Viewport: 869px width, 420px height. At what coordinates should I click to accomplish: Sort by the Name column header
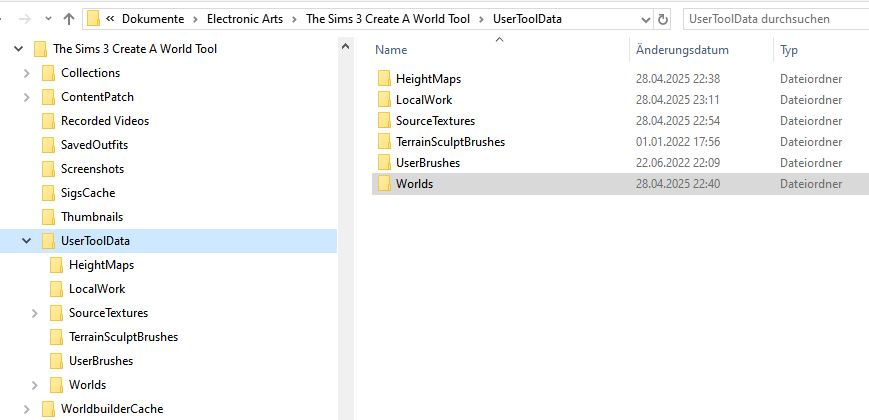pyautogui.click(x=392, y=50)
